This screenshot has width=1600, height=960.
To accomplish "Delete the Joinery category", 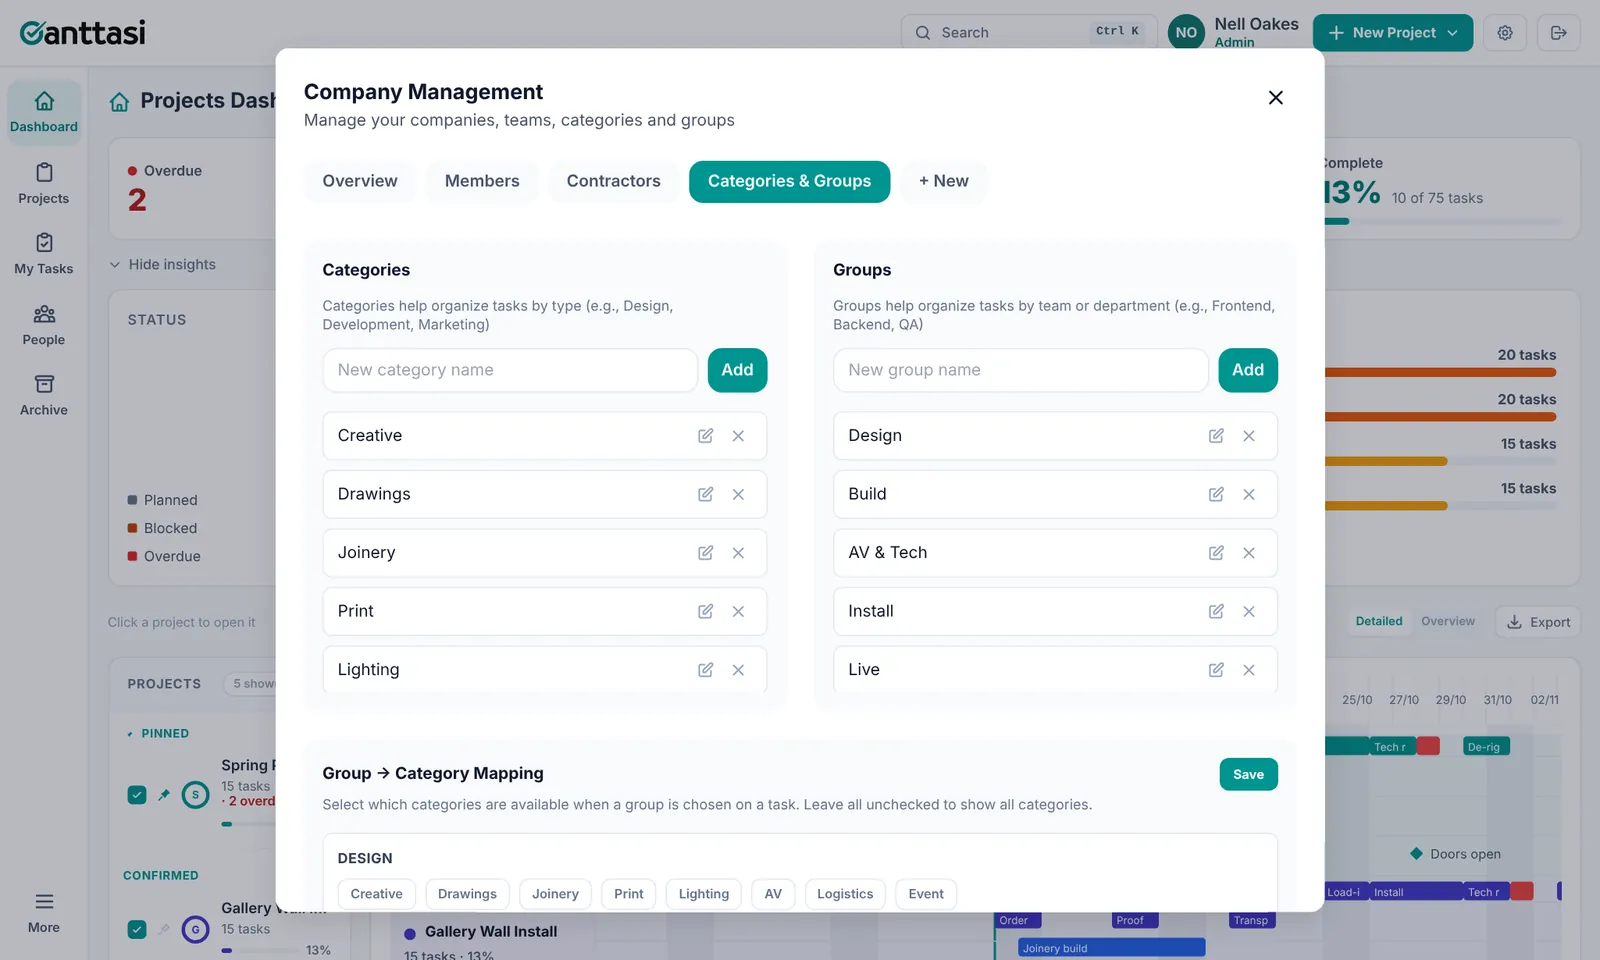I will 738,553.
